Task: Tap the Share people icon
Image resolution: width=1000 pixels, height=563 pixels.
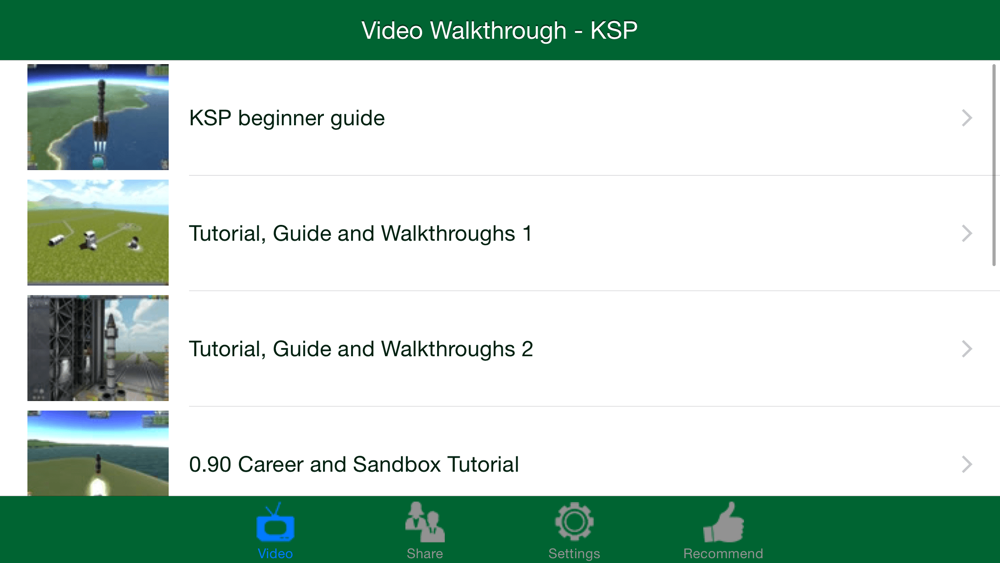Action: (x=425, y=522)
